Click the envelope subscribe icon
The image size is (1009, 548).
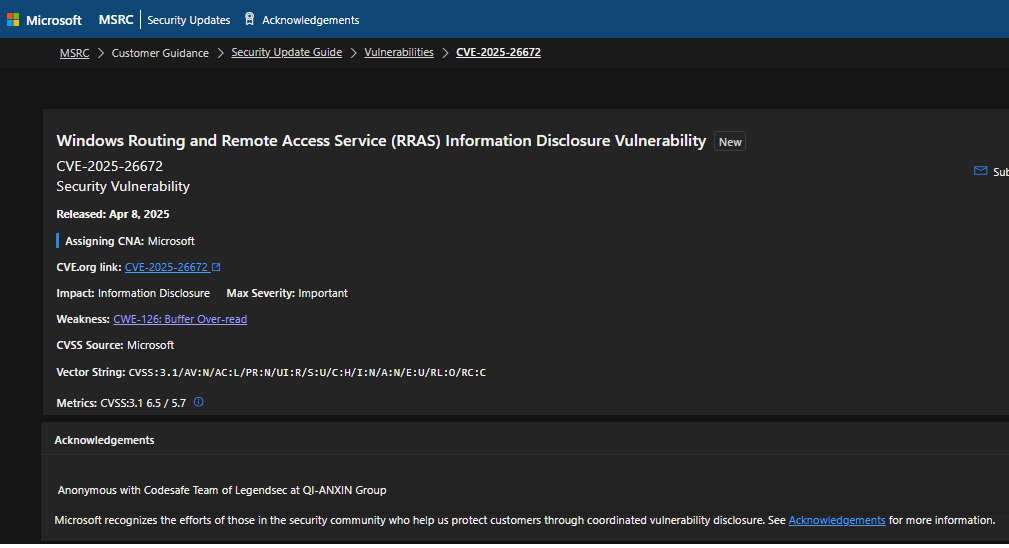(980, 171)
